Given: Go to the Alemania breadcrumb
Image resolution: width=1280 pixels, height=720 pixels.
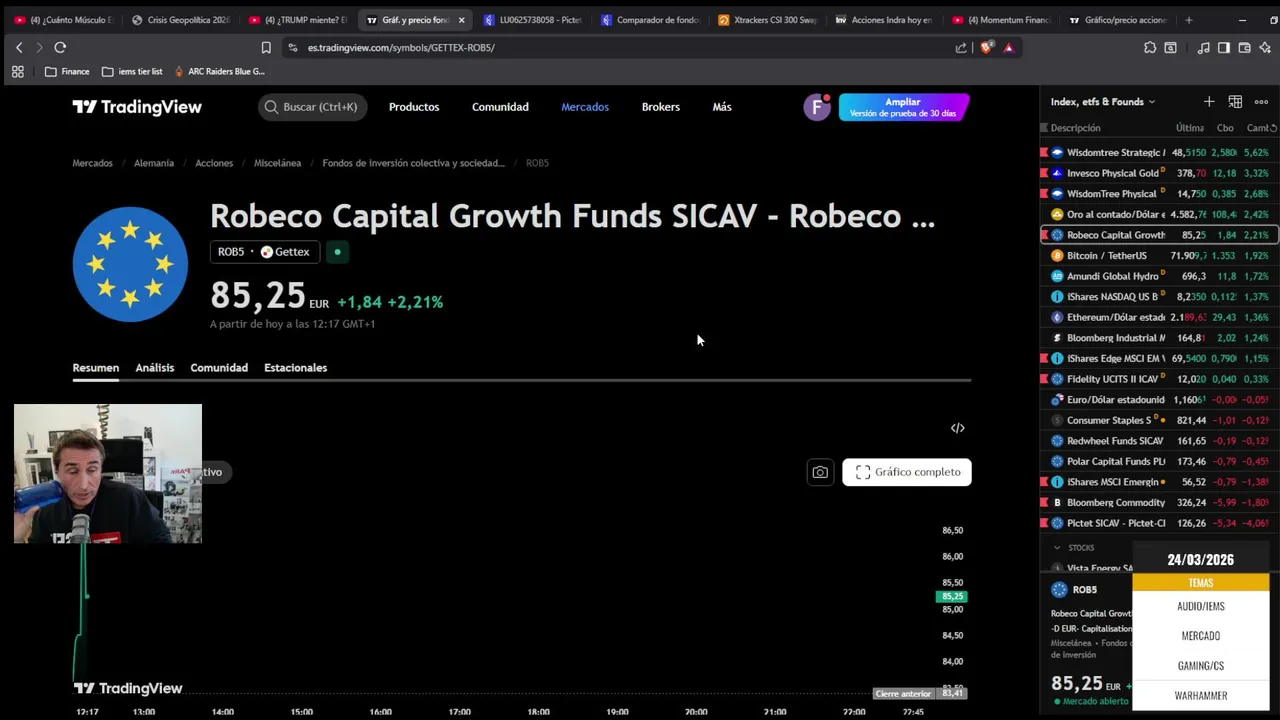Looking at the screenshot, I should tap(154, 163).
